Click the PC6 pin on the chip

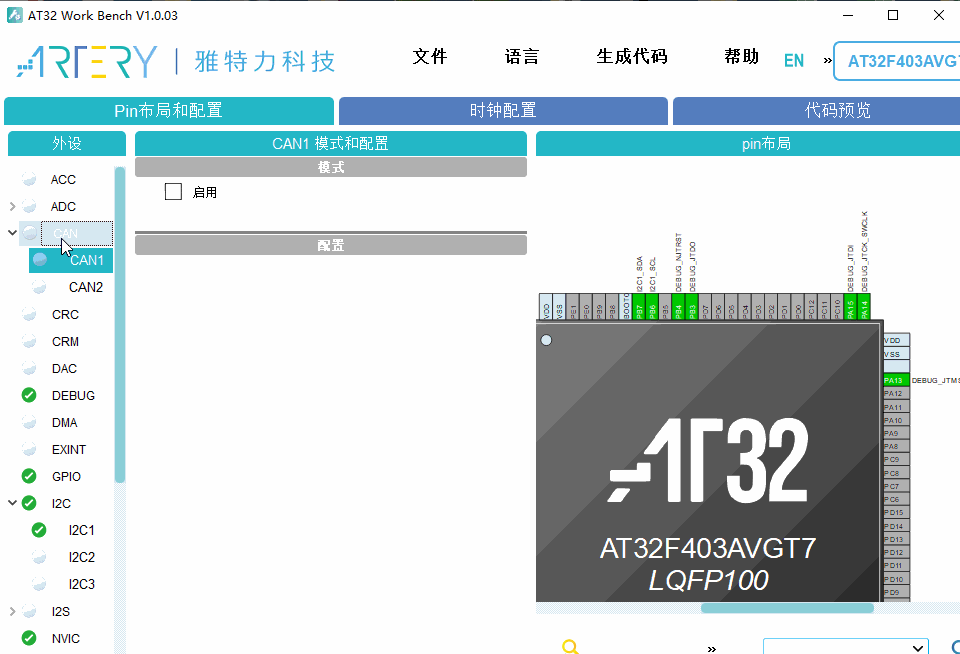(x=896, y=499)
